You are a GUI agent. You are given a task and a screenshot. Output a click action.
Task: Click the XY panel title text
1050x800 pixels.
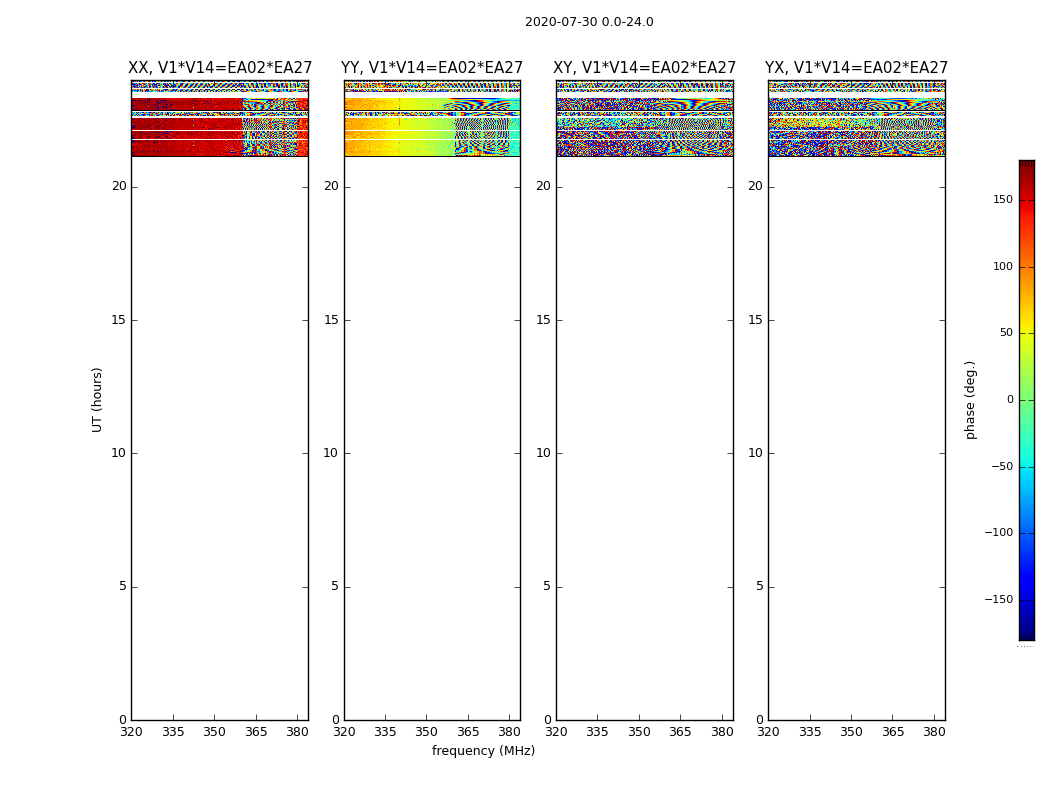pyautogui.click(x=645, y=68)
